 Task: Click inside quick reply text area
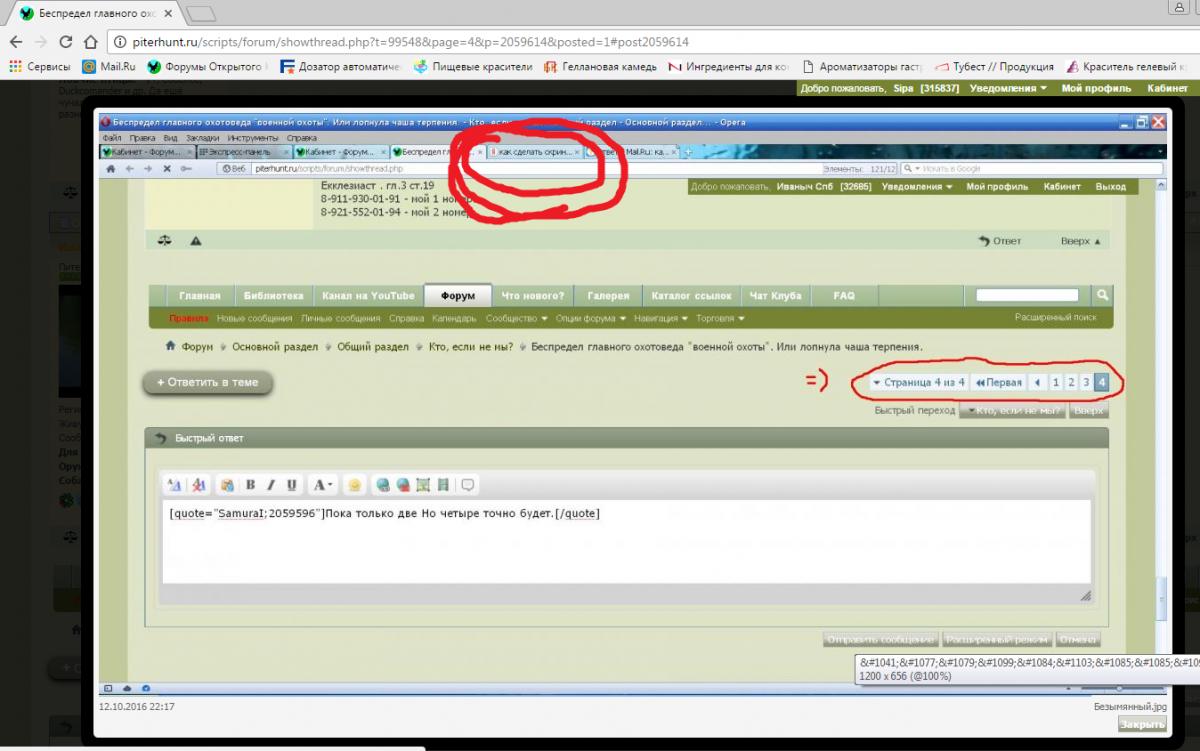click(x=627, y=544)
